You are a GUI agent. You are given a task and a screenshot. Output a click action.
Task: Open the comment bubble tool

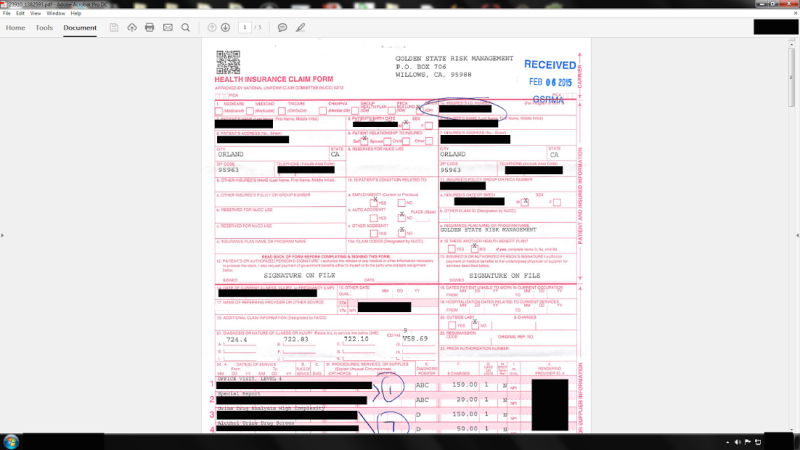pyautogui.click(x=283, y=27)
